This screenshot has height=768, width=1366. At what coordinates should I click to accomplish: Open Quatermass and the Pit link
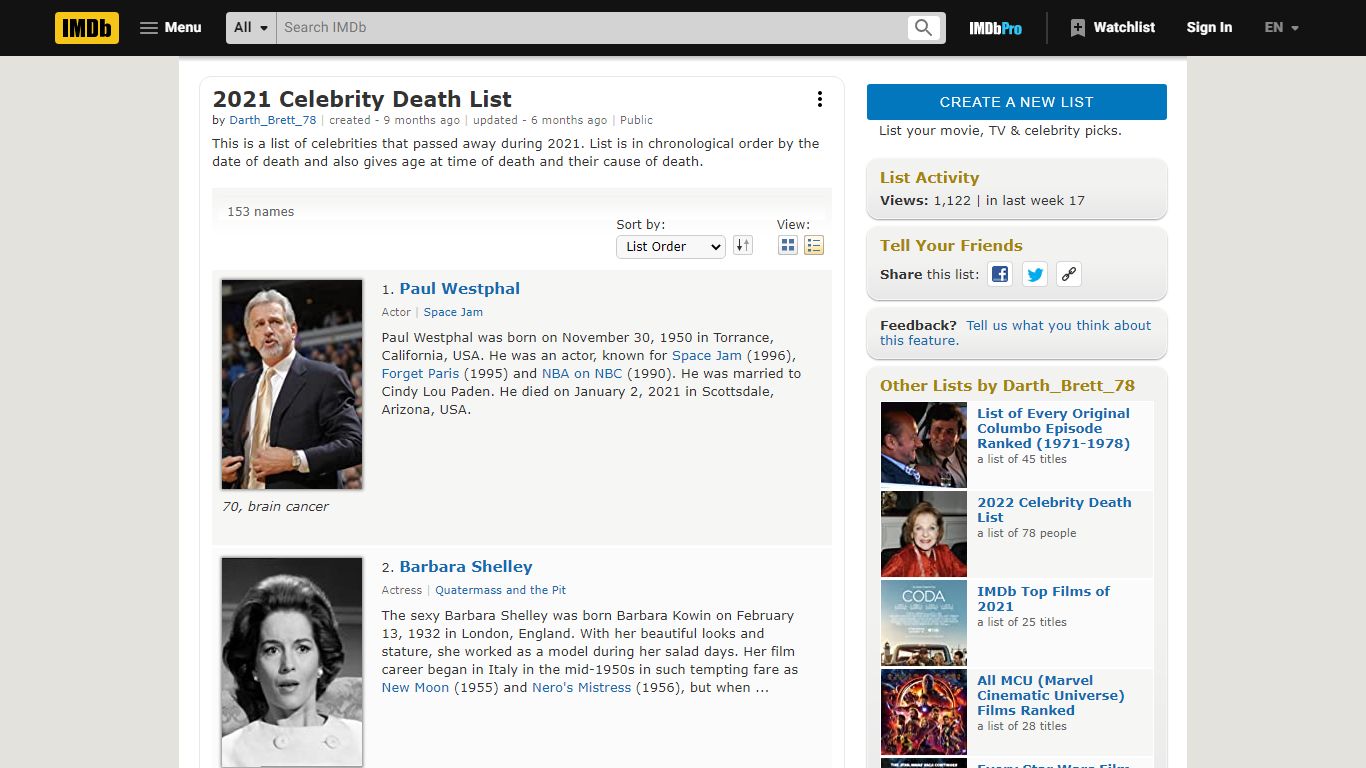coord(501,590)
